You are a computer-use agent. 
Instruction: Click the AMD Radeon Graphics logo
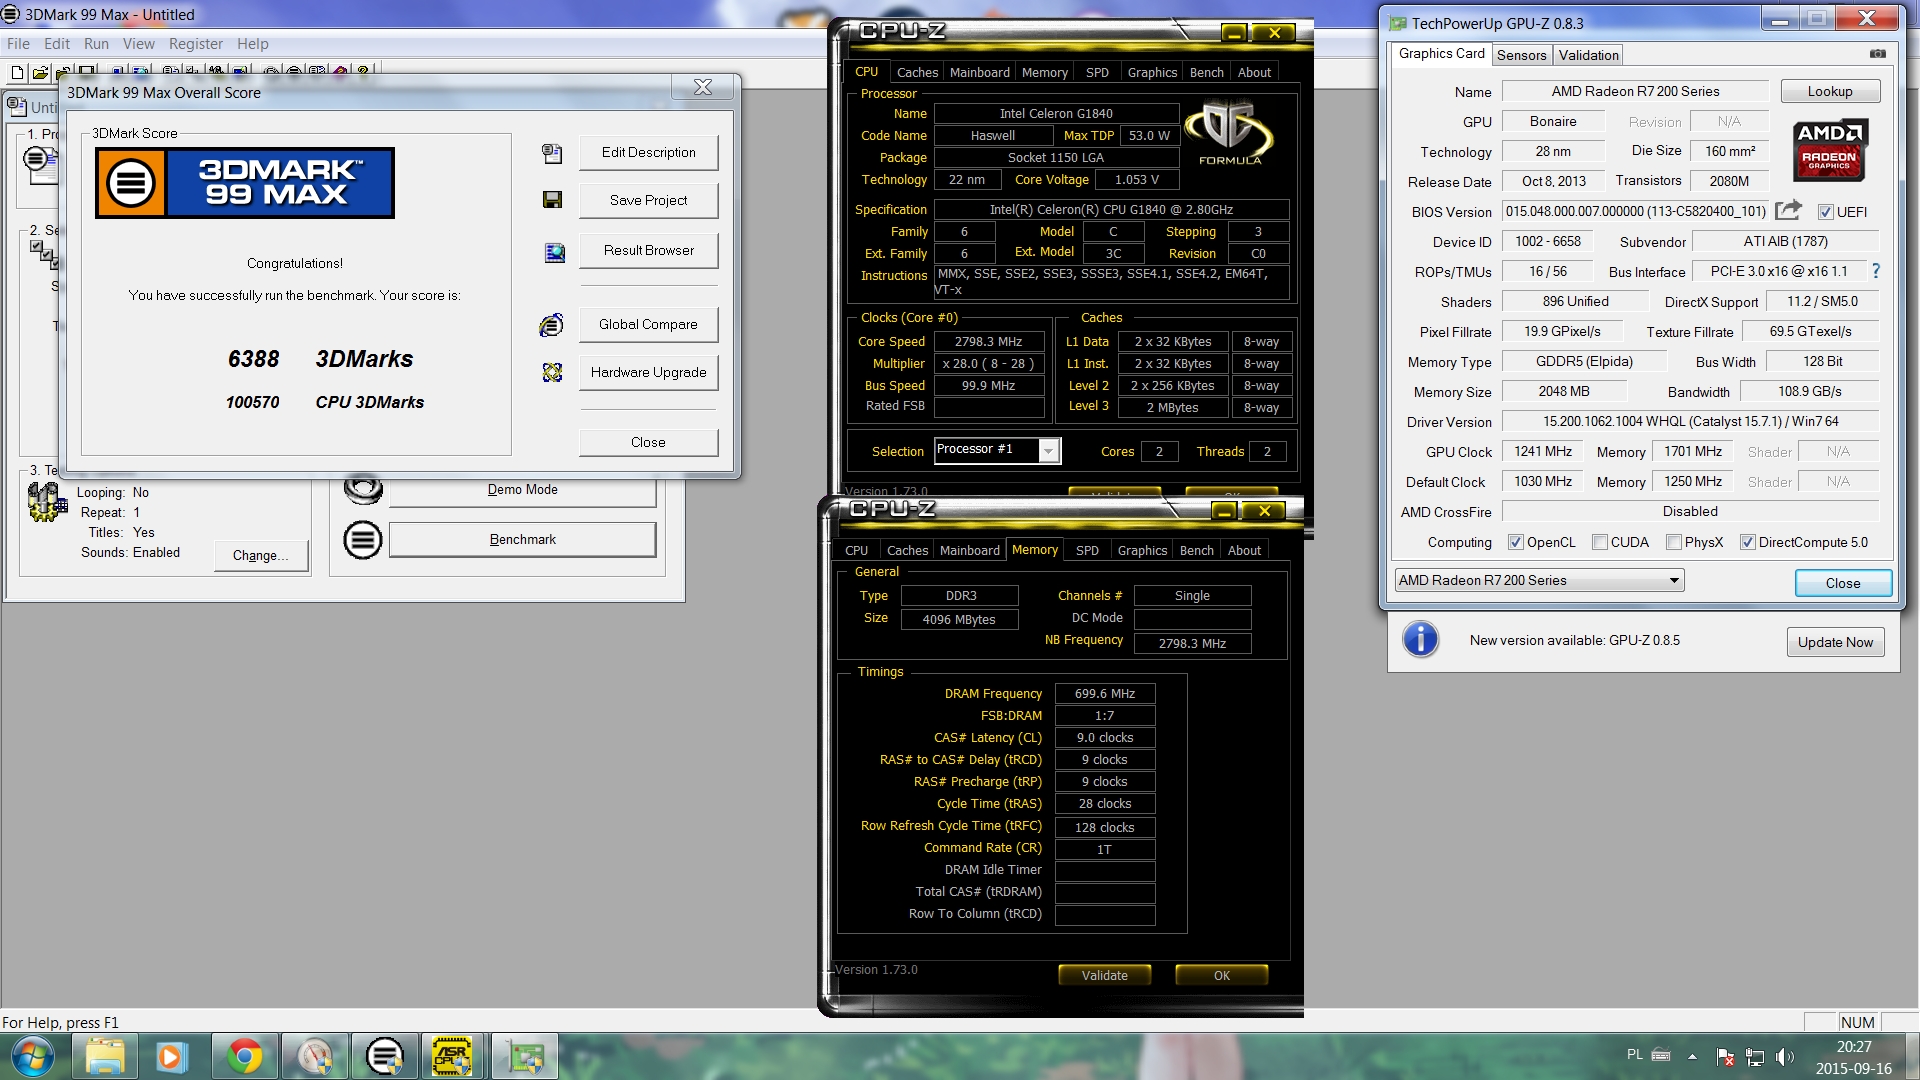point(1830,150)
